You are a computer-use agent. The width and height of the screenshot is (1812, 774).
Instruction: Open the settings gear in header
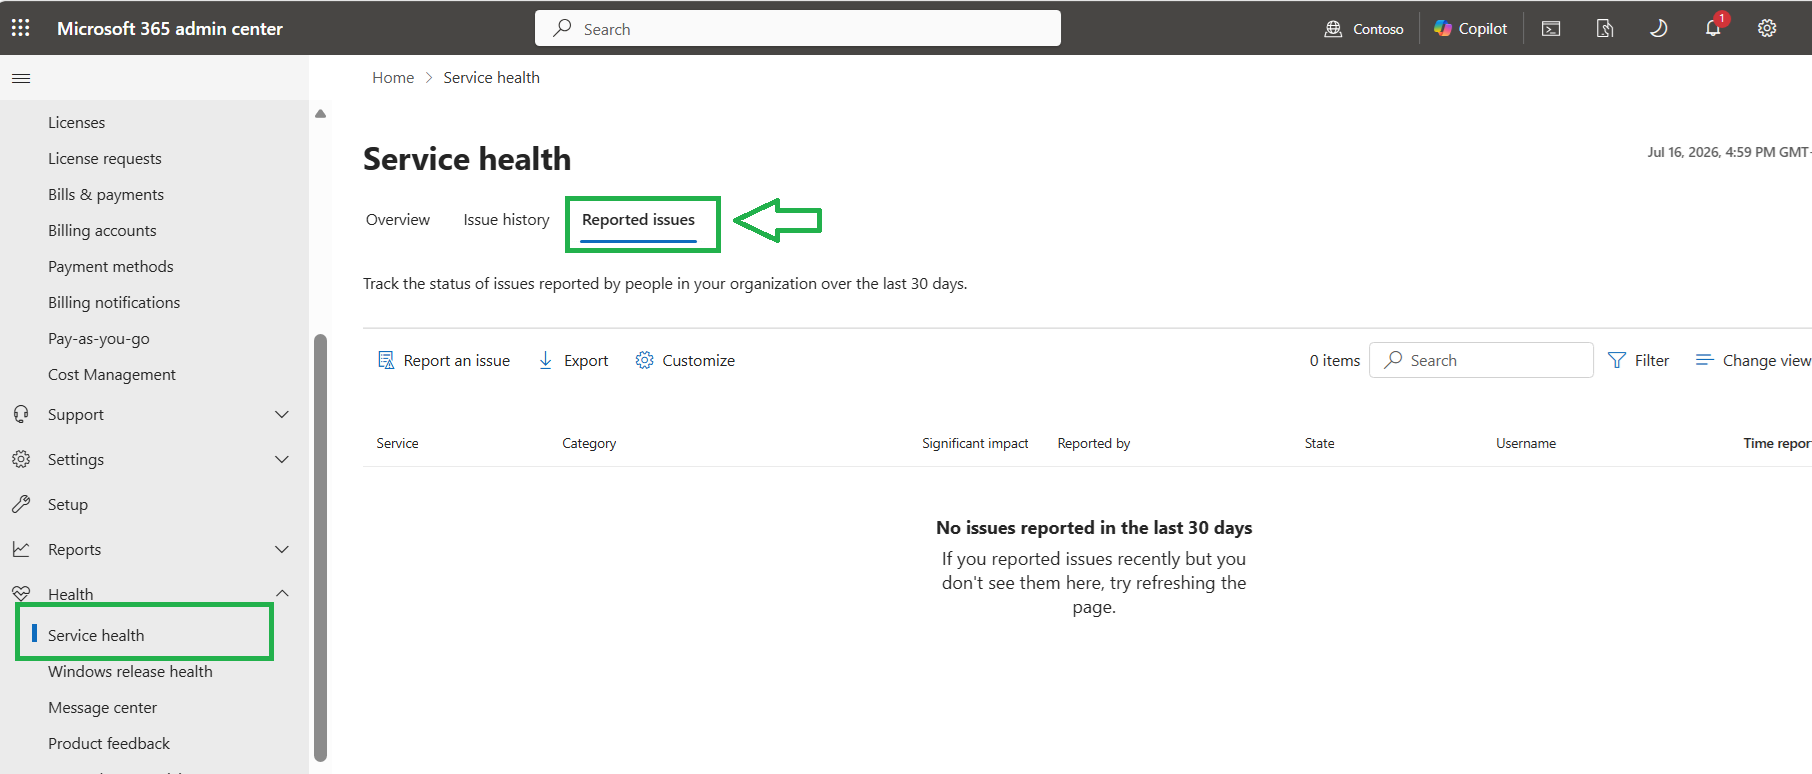(1767, 28)
